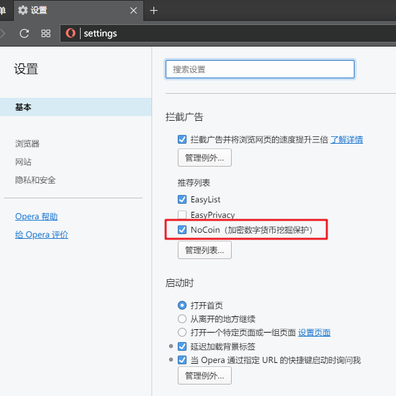Select 基本 in the settings sidebar

(x=76, y=107)
